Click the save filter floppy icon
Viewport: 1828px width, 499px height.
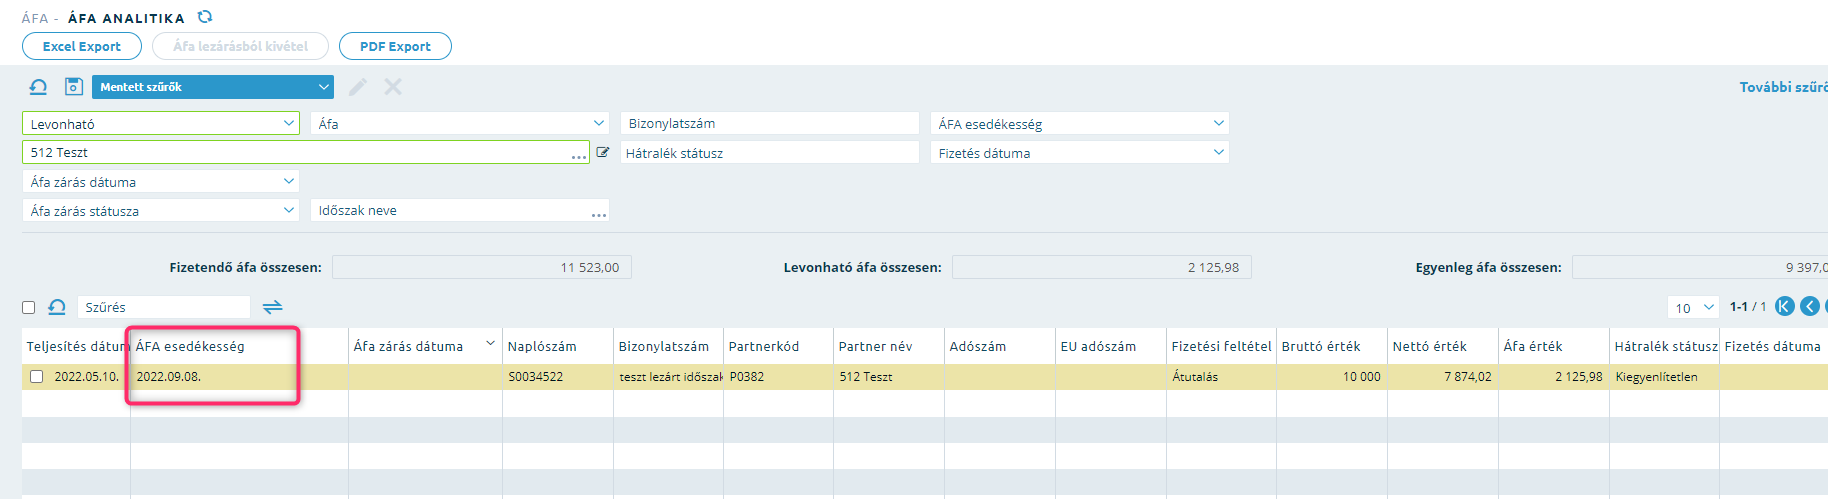tap(73, 87)
